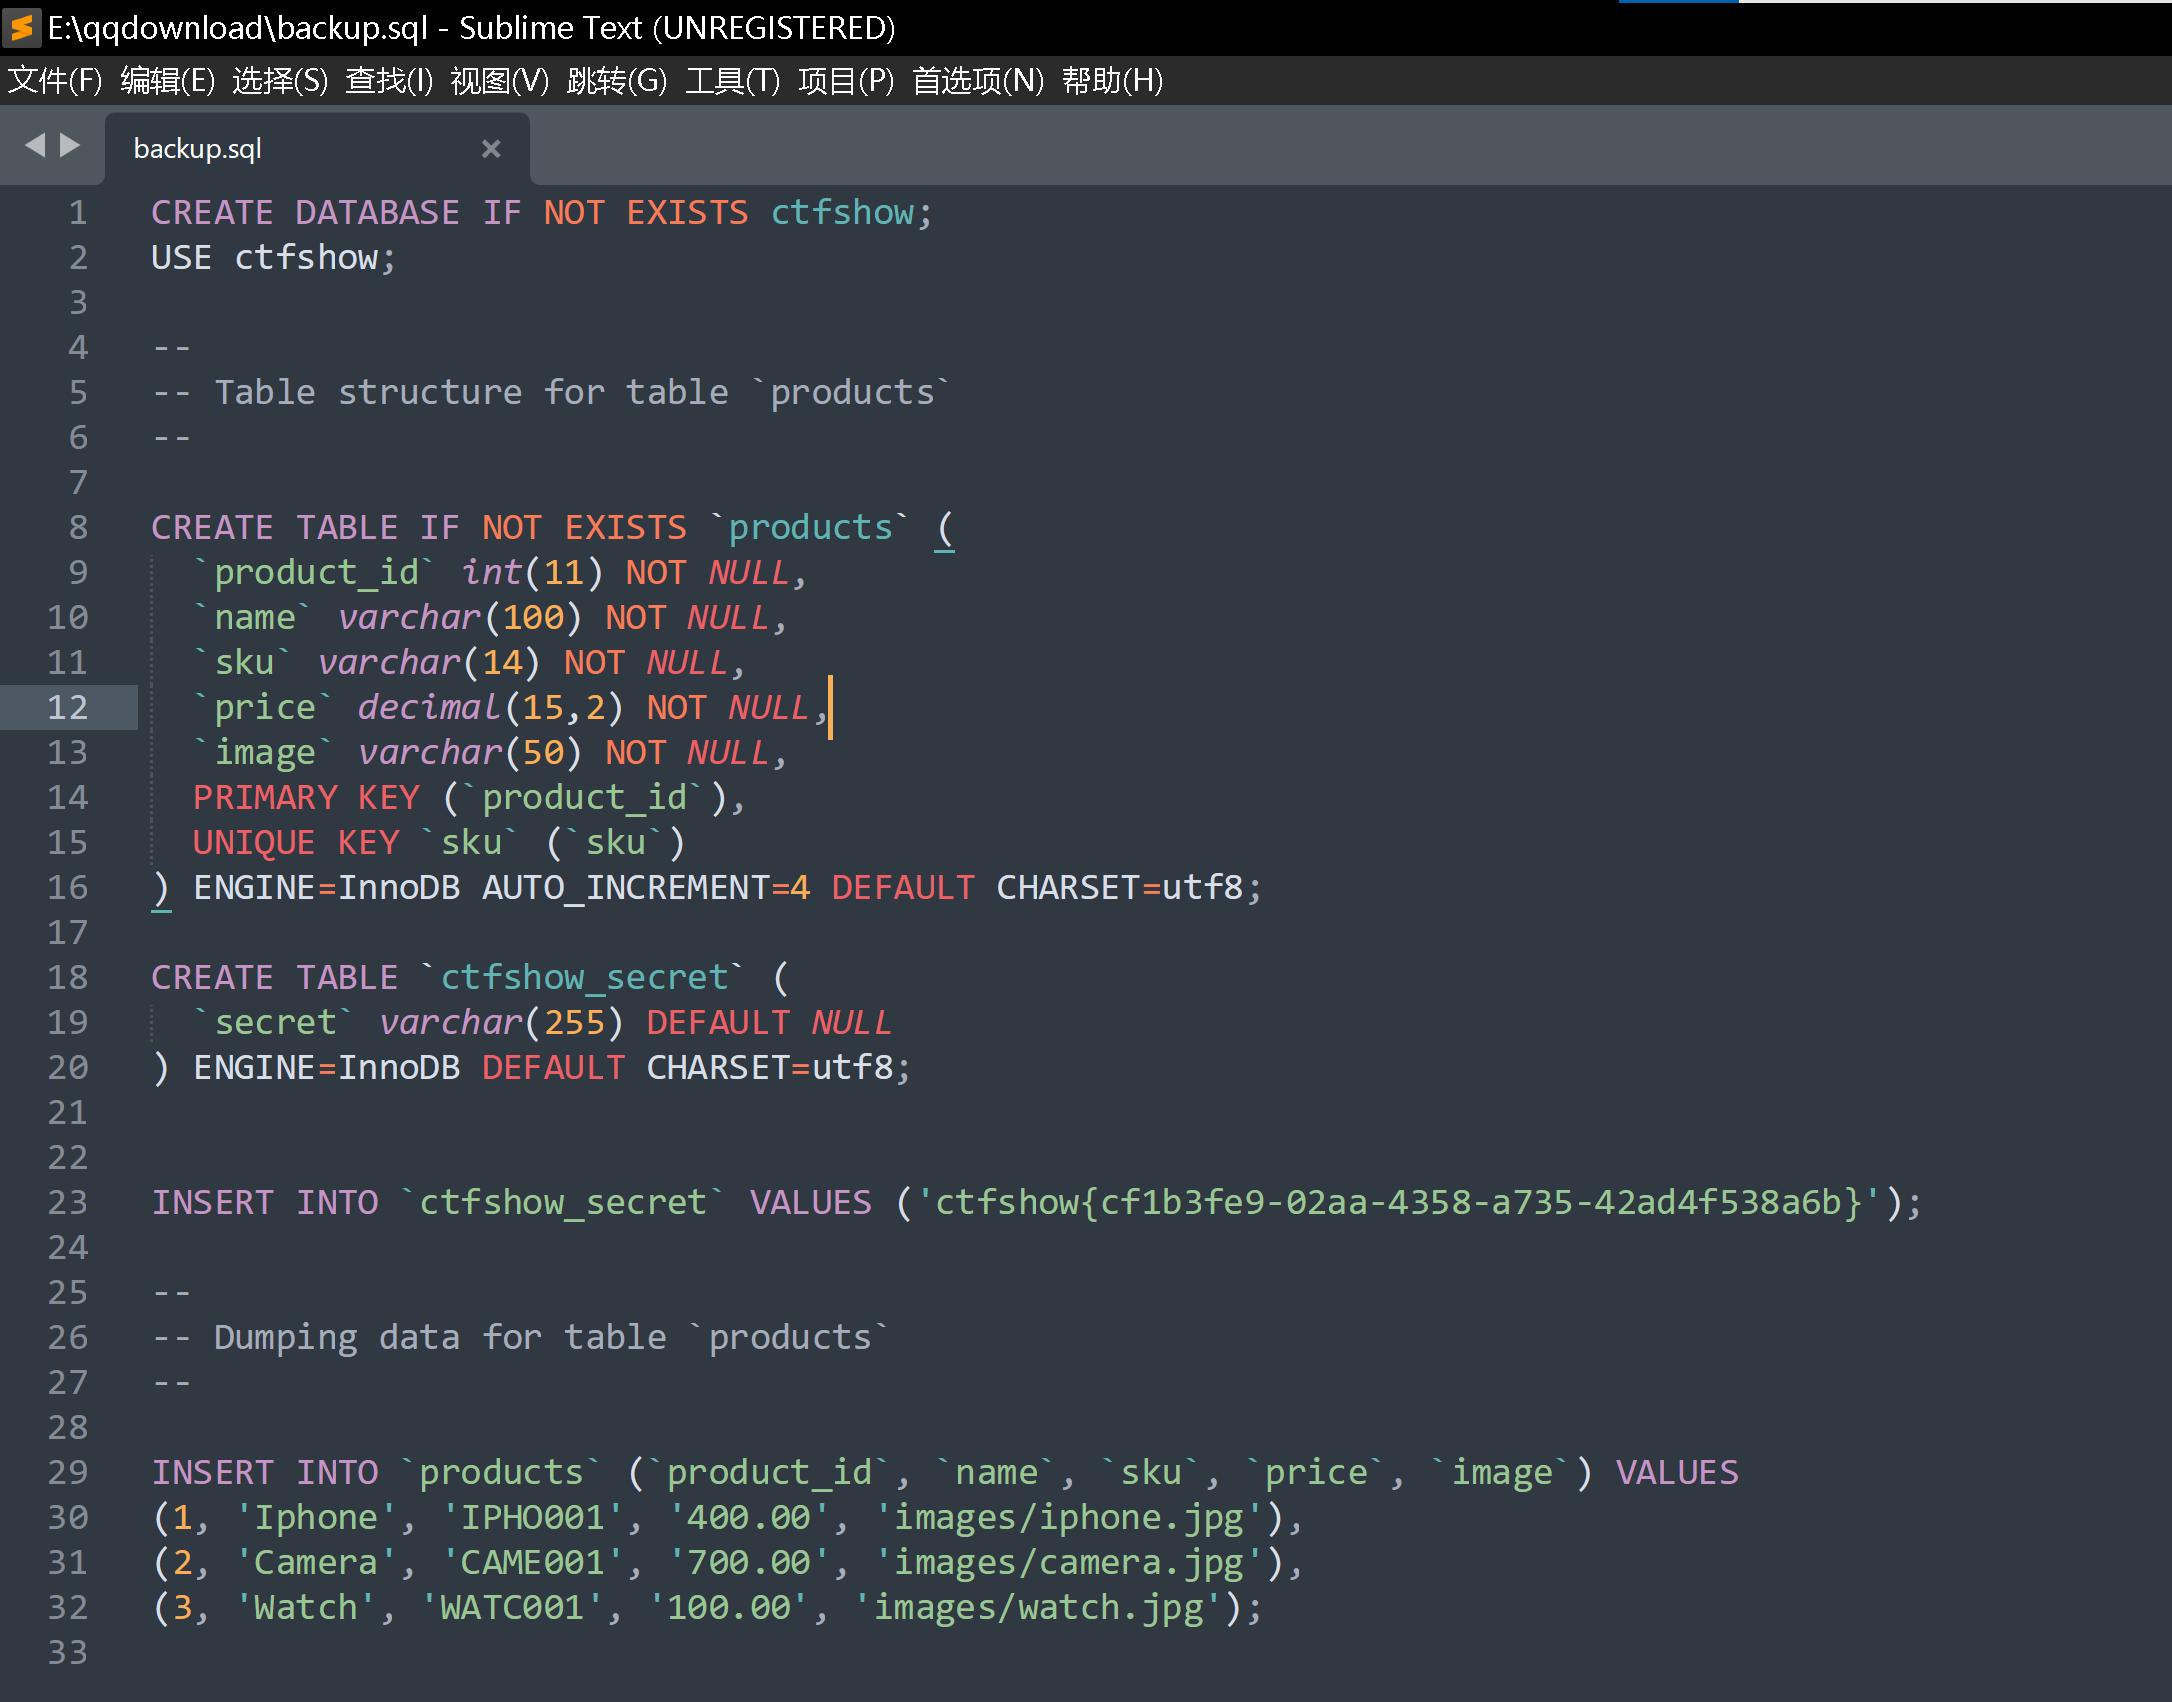Click line number 23 in gutter

68,1202
